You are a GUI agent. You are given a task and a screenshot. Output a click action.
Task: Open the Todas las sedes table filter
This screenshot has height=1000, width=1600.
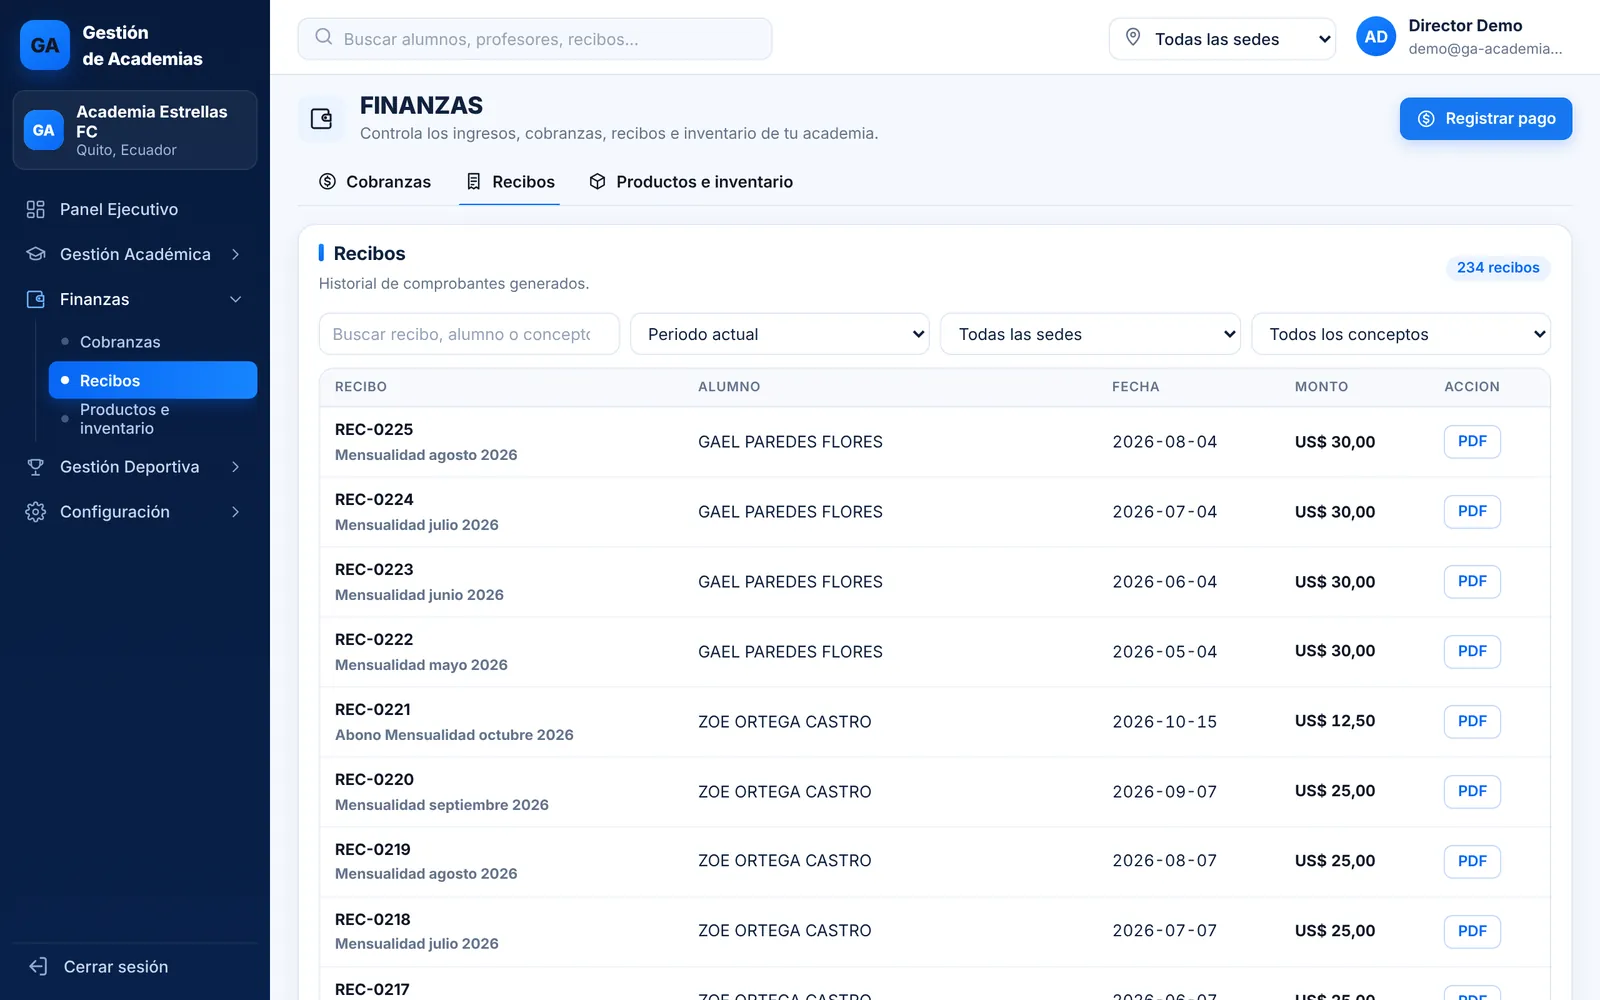click(1090, 334)
